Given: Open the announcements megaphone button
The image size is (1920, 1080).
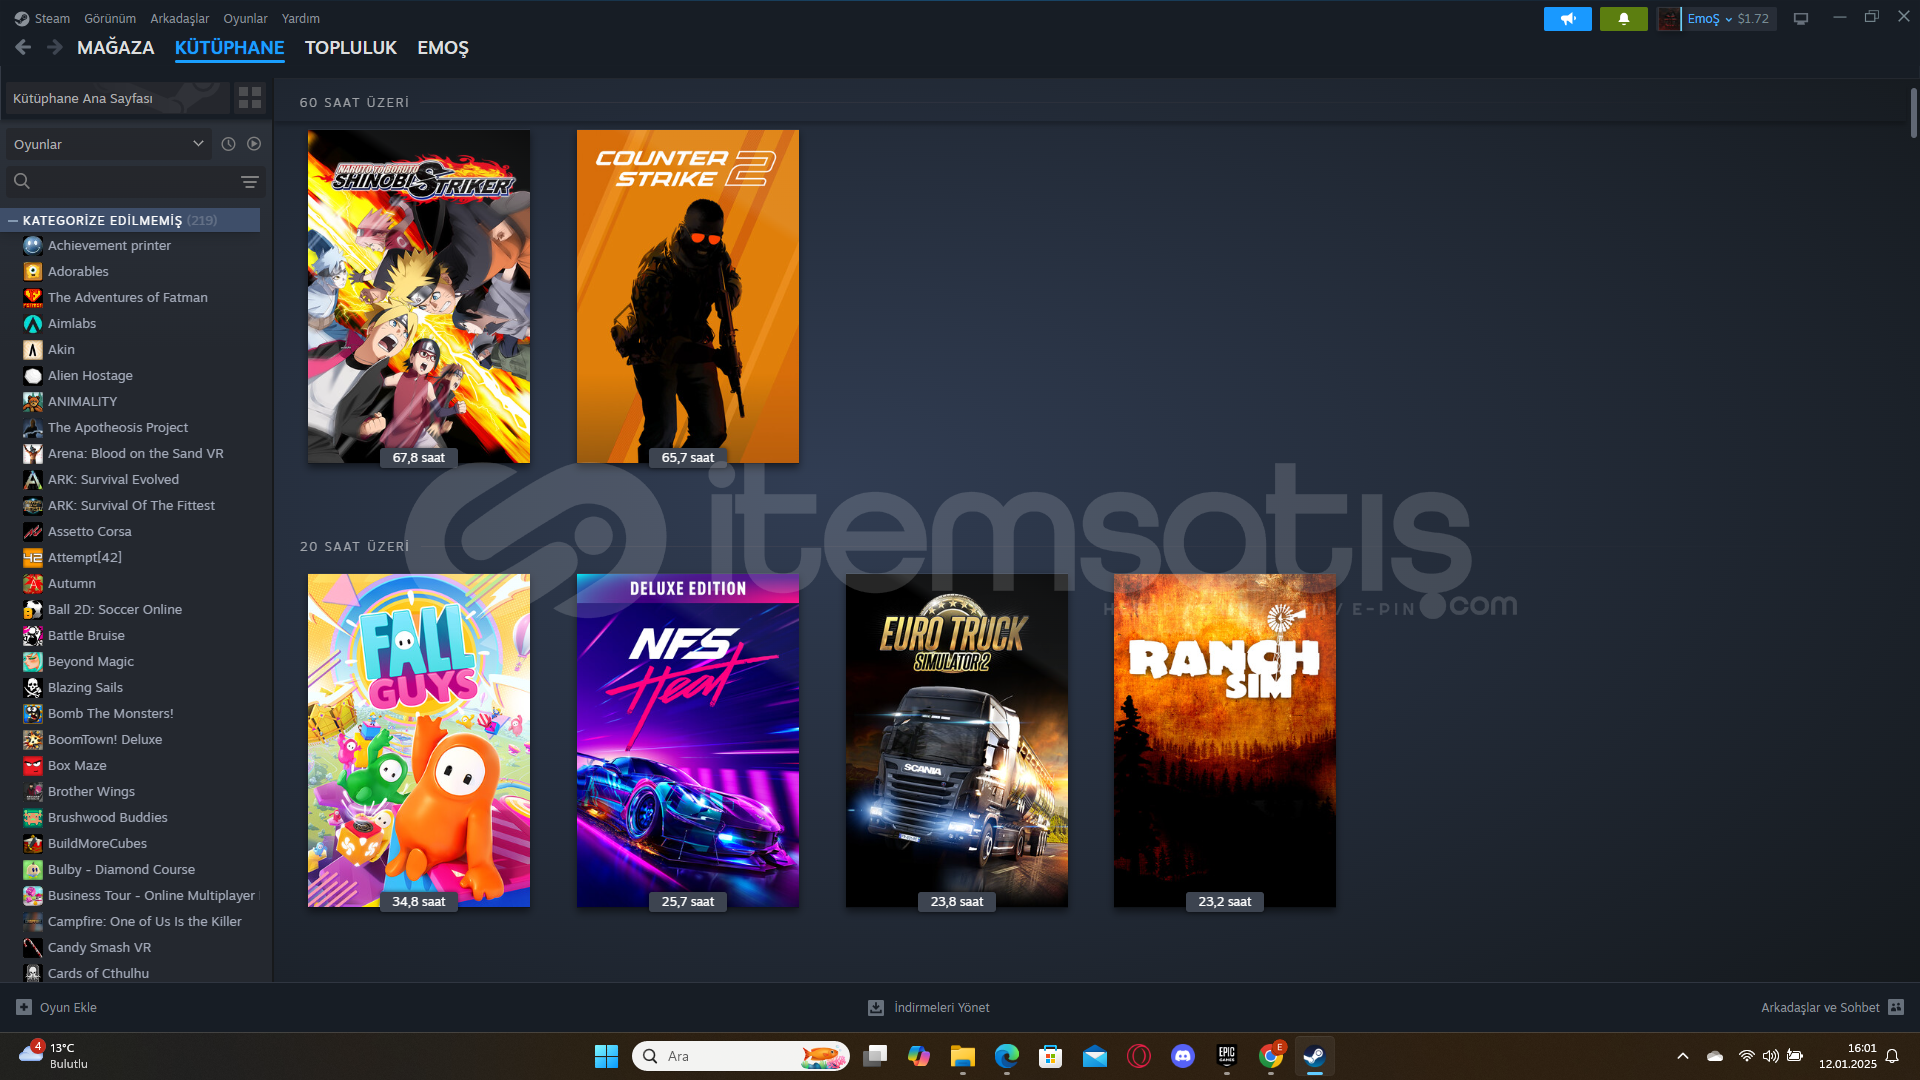Looking at the screenshot, I should [x=1567, y=19].
